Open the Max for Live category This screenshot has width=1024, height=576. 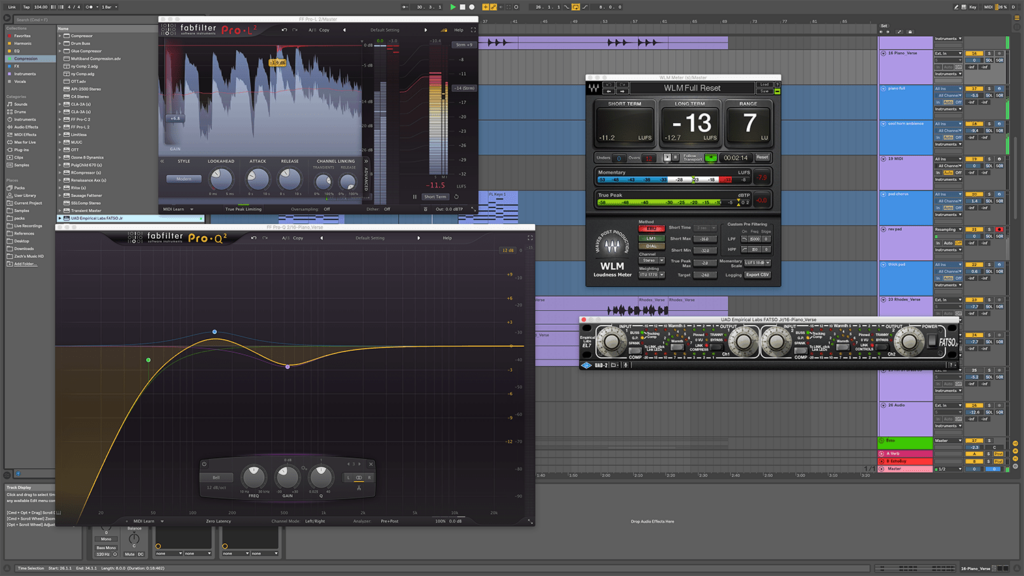pyautogui.click(x=25, y=142)
